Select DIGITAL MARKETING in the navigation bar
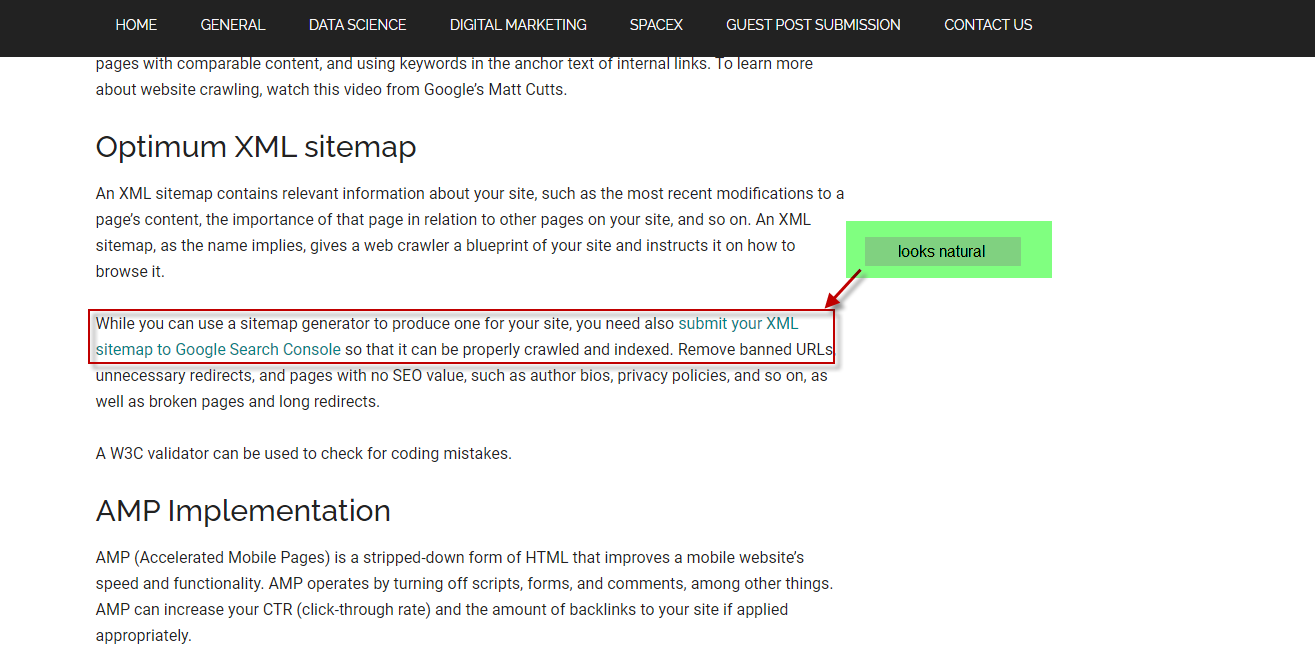Viewport: 1315px width, 652px height. [518, 25]
